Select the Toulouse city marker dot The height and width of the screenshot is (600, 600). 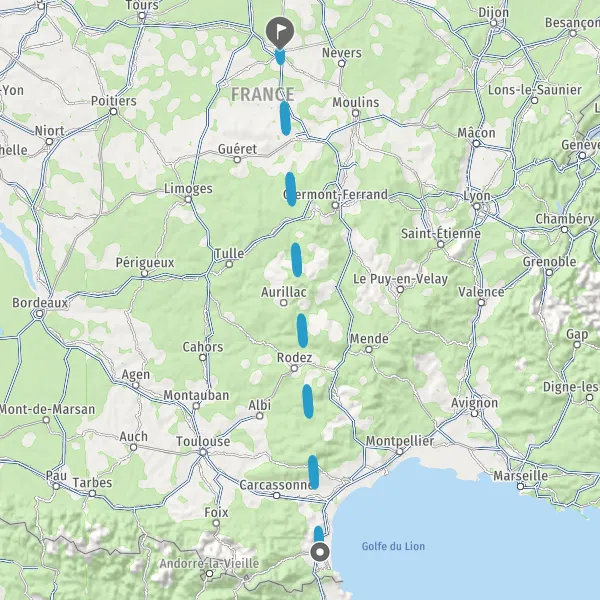[203, 452]
